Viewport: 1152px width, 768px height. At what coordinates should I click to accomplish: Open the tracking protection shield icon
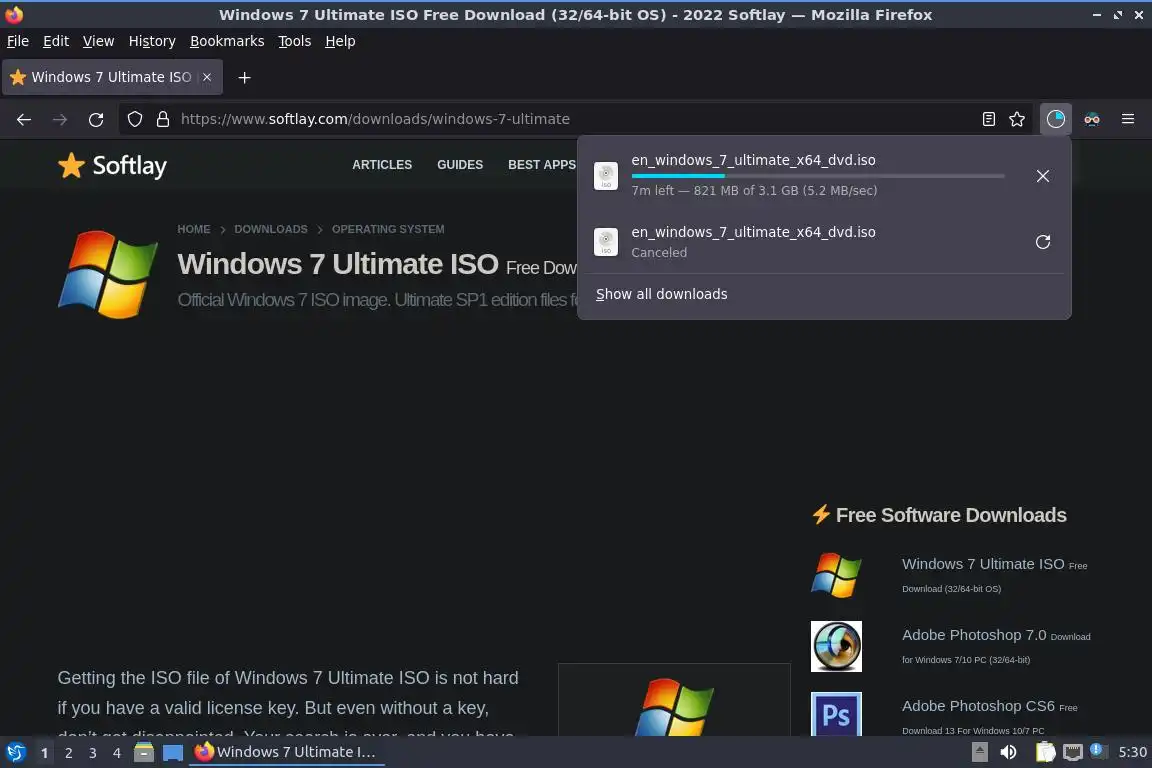click(134, 119)
